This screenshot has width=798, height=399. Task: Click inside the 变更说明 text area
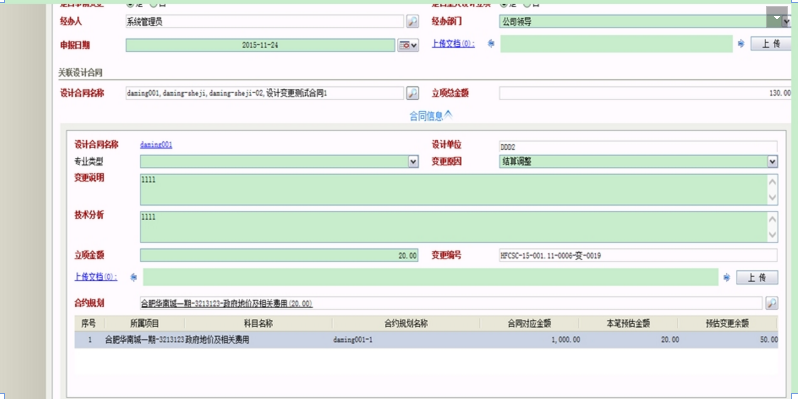click(x=453, y=189)
